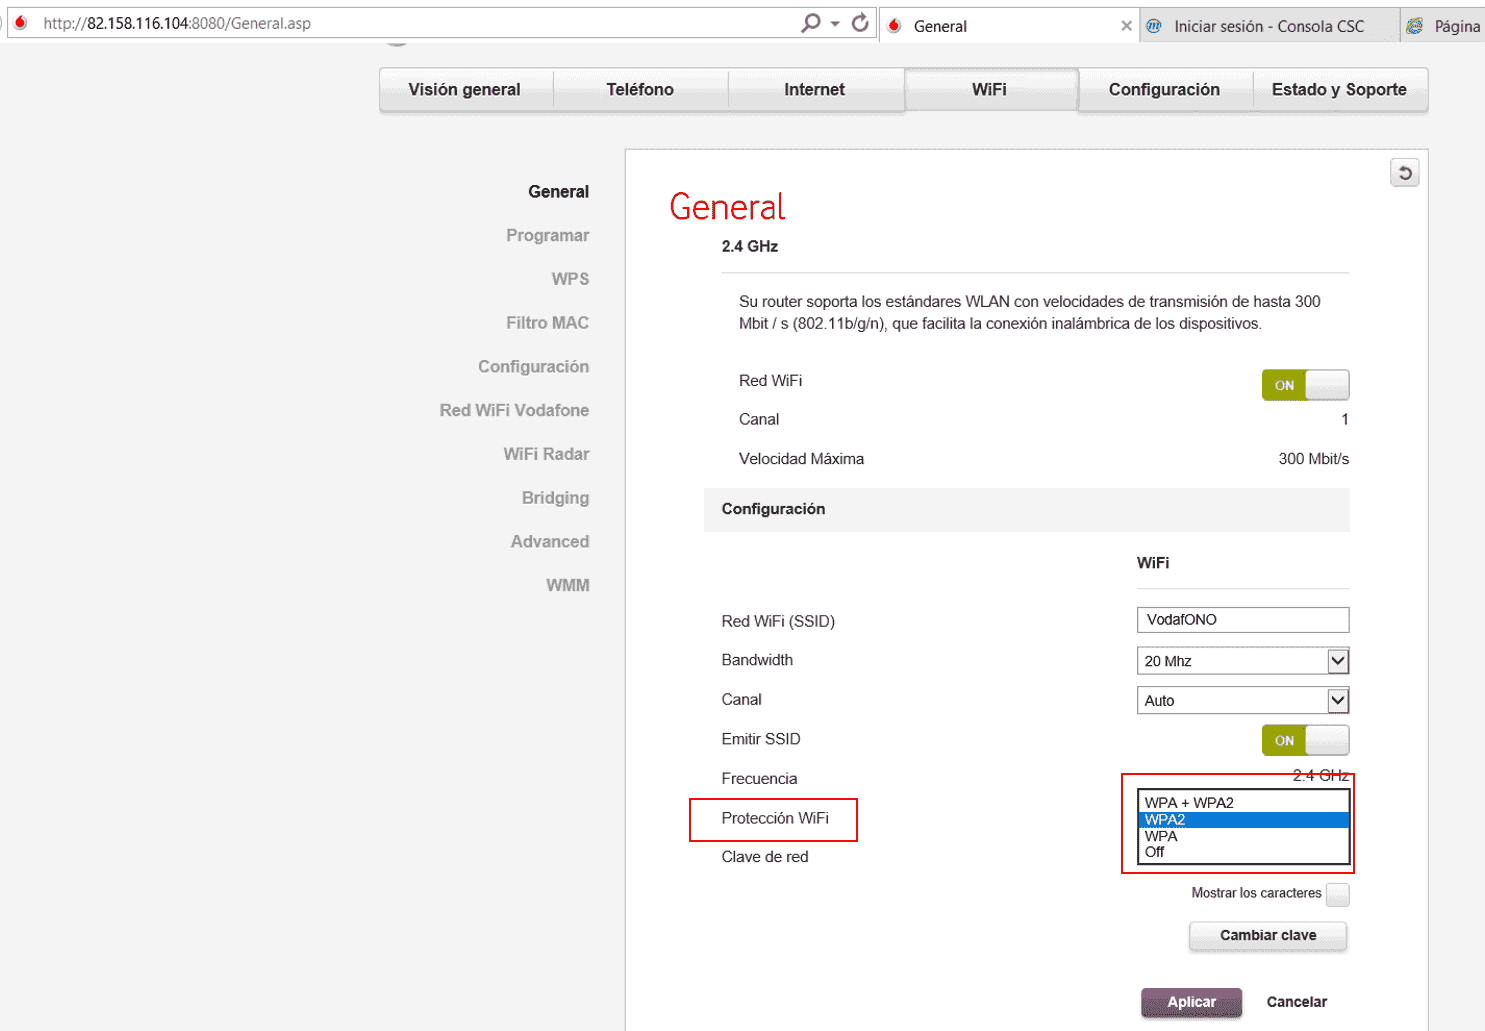The width and height of the screenshot is (1485, 1031).
Task: Click the Vodafone favicon in the address bar
Action: point(21,23)
